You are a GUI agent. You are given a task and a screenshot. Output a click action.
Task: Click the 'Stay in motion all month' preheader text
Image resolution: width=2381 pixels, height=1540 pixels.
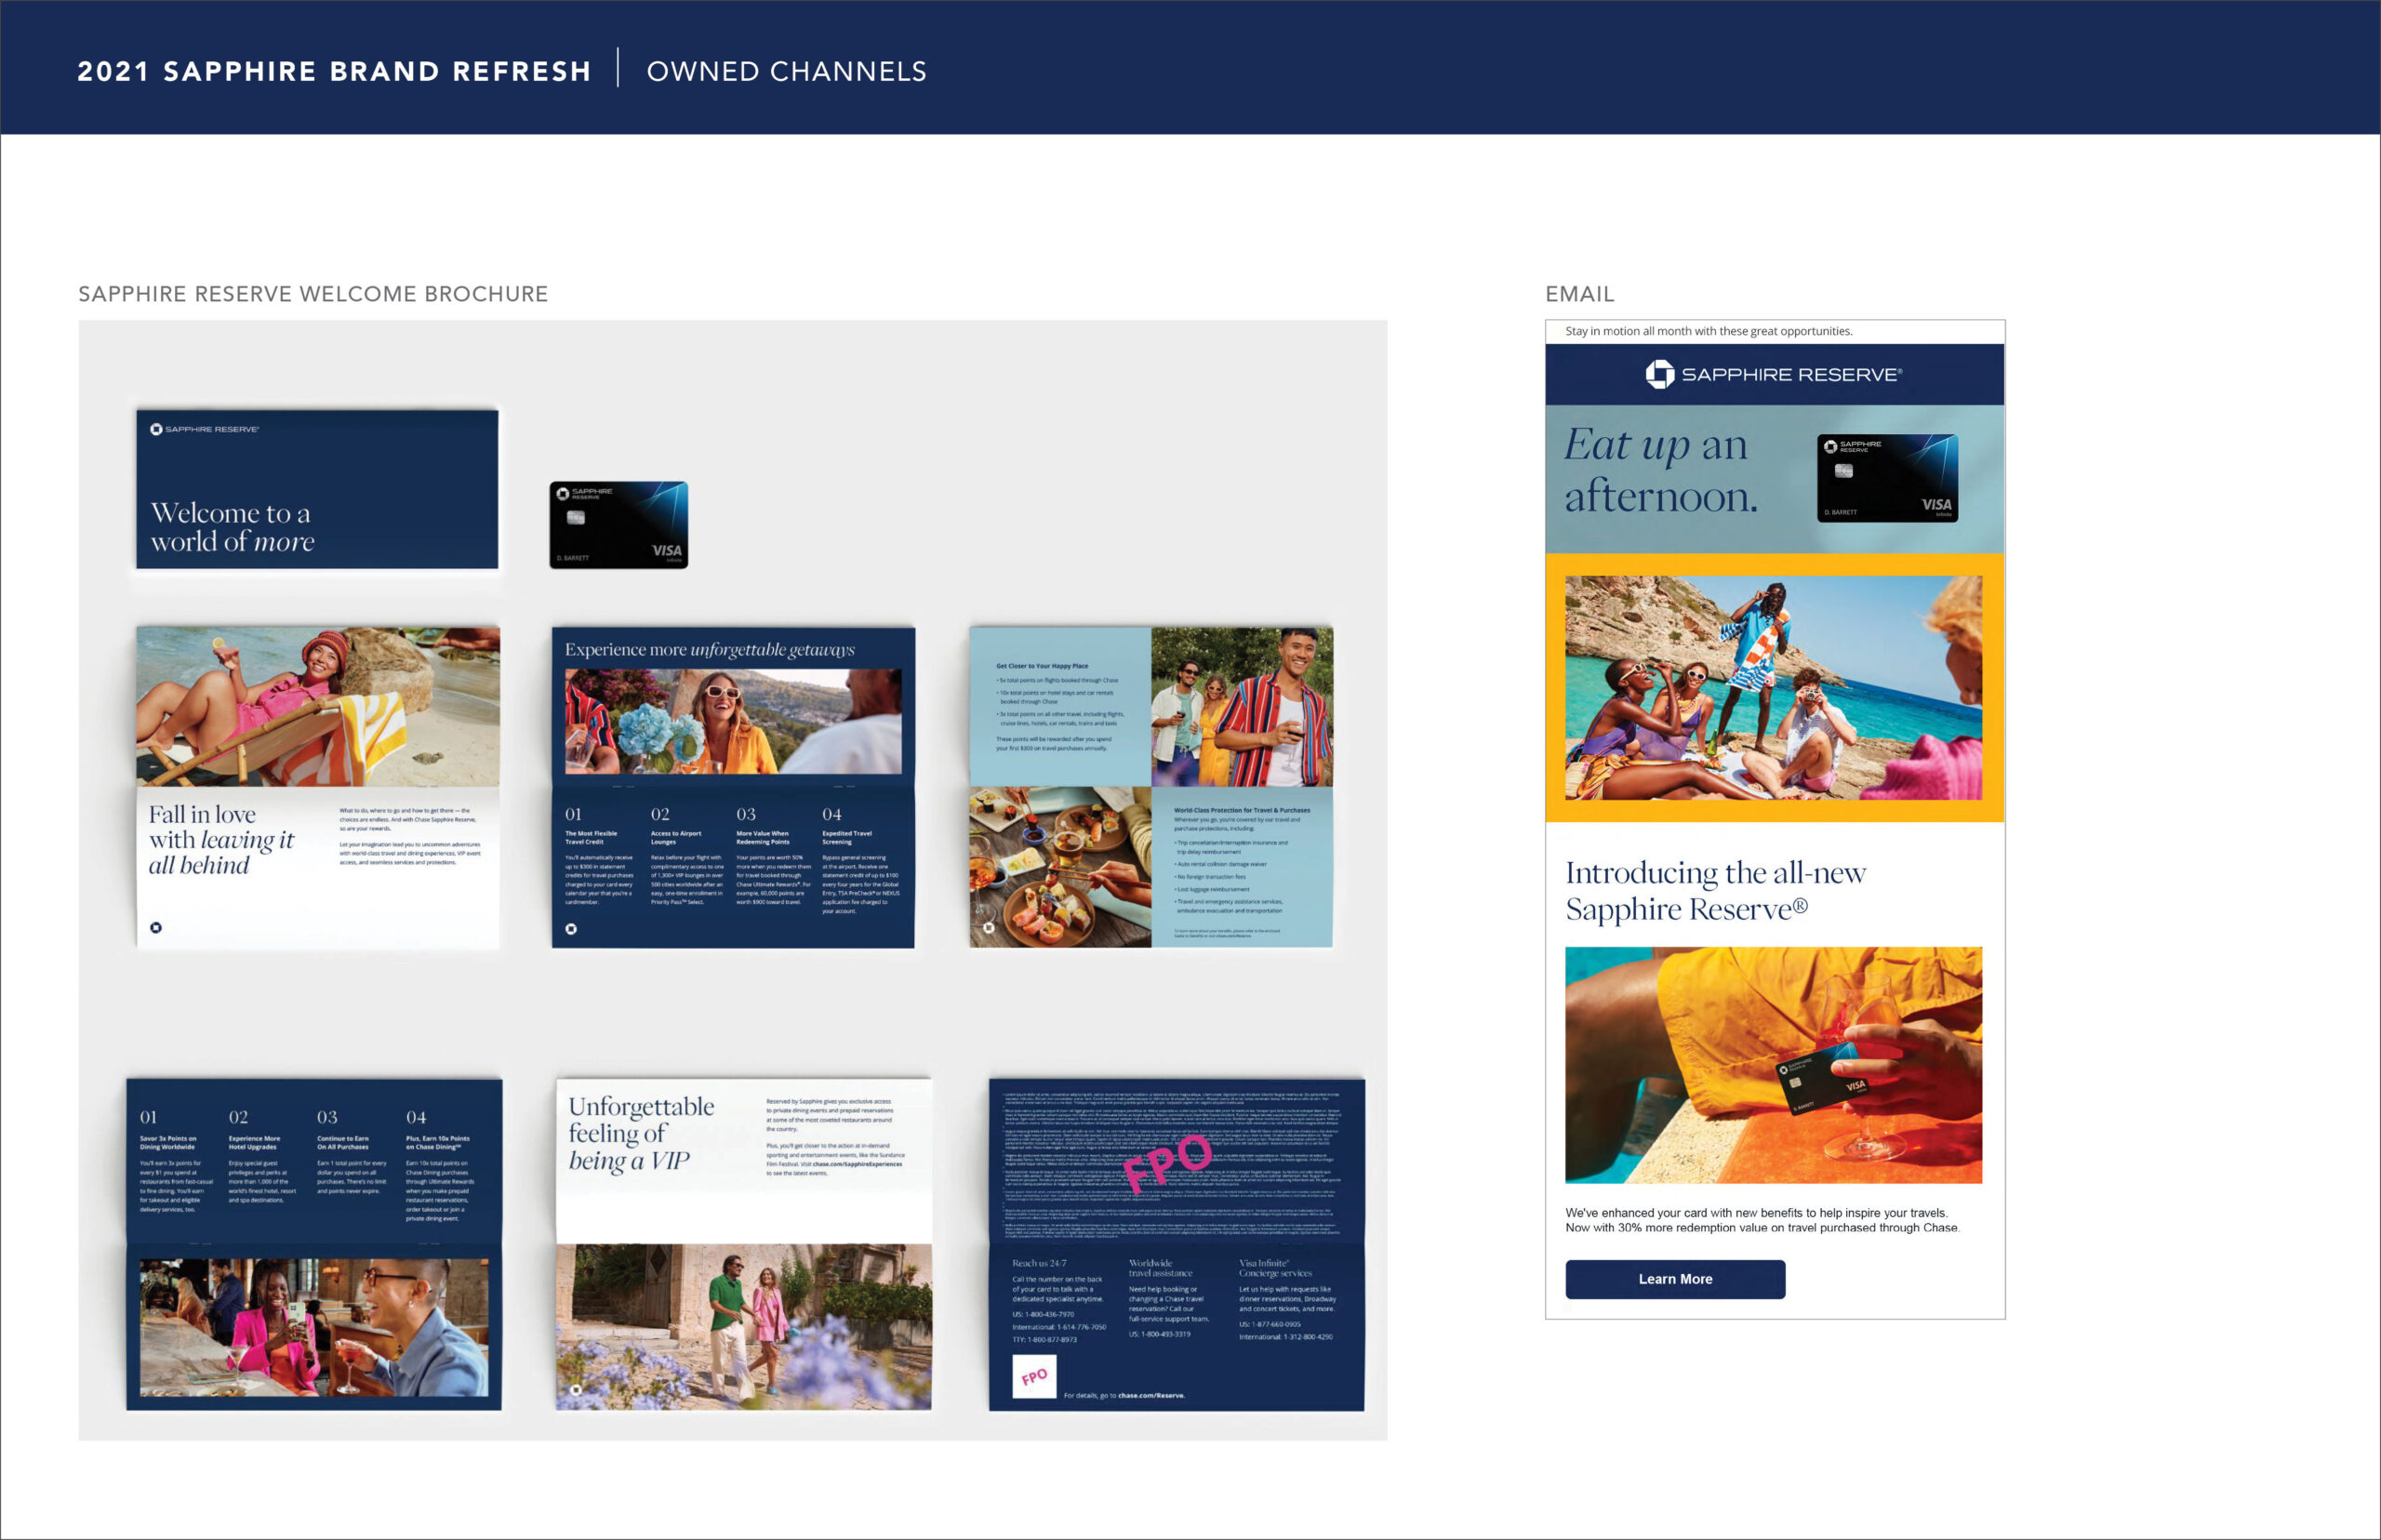coord(1708,331)
